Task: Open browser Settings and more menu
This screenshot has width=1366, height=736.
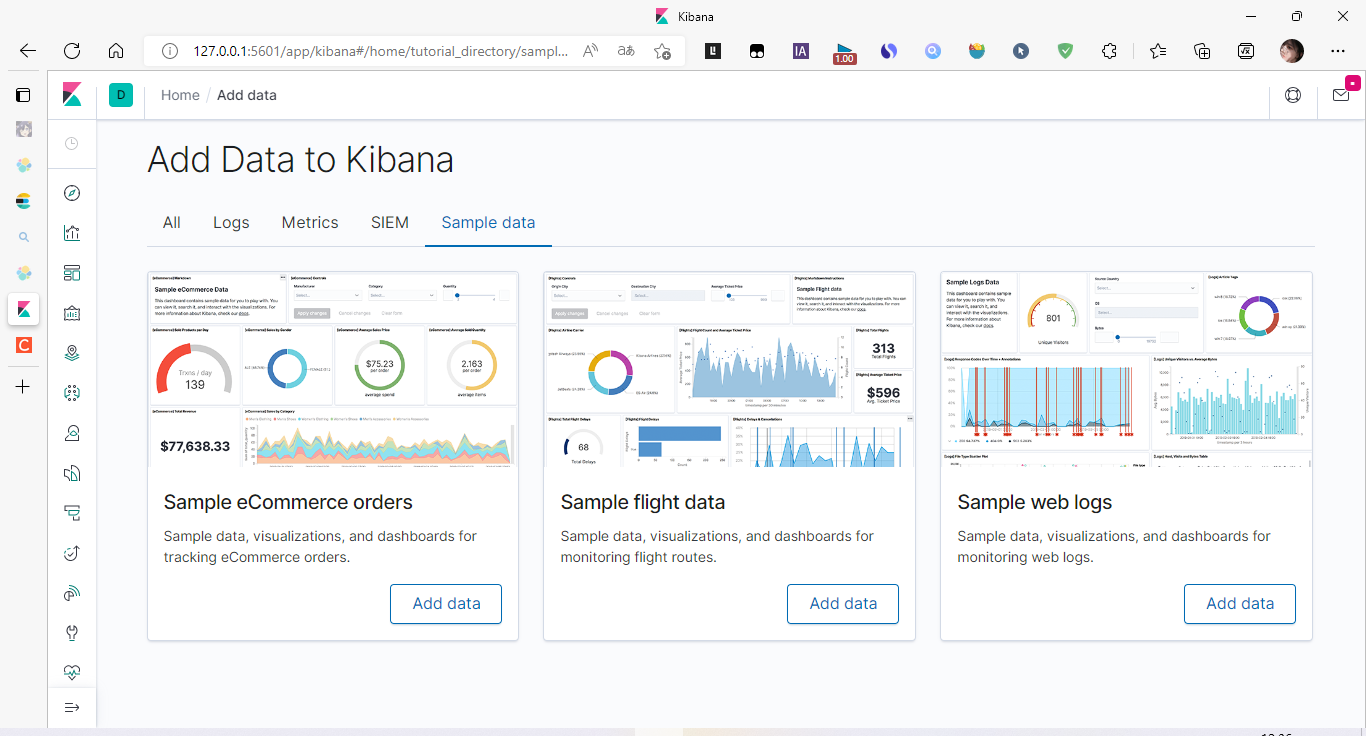Action: tap(1338, 51)
